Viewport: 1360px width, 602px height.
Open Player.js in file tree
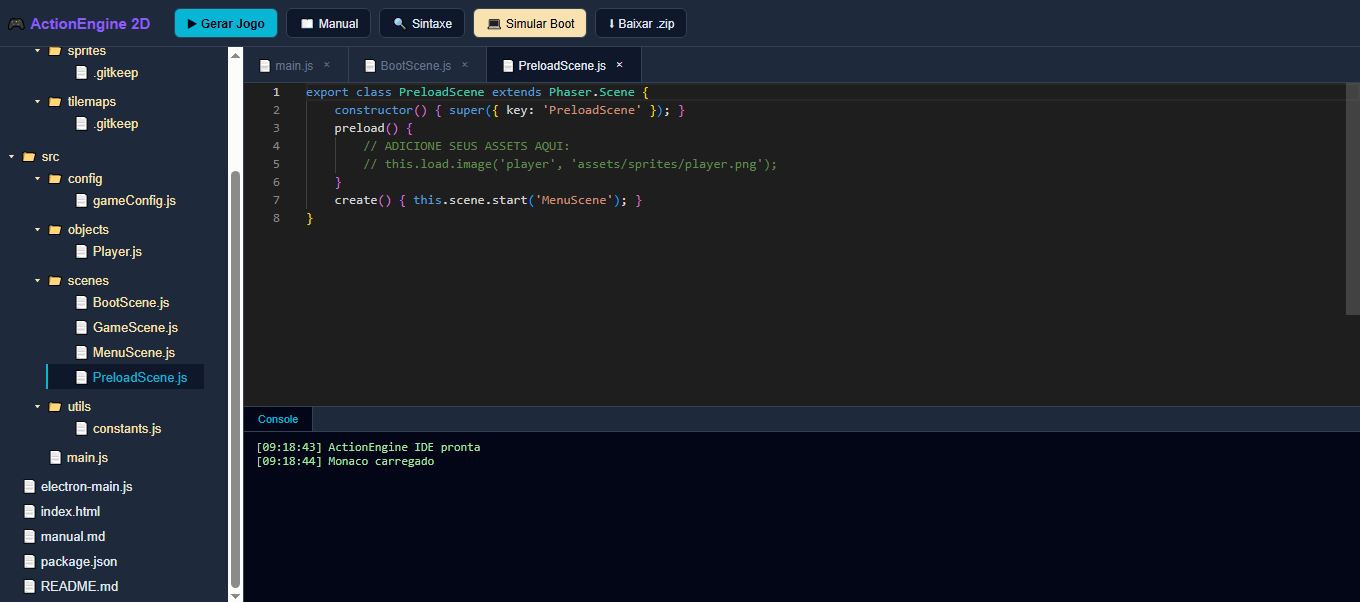[x=117, y=251]
